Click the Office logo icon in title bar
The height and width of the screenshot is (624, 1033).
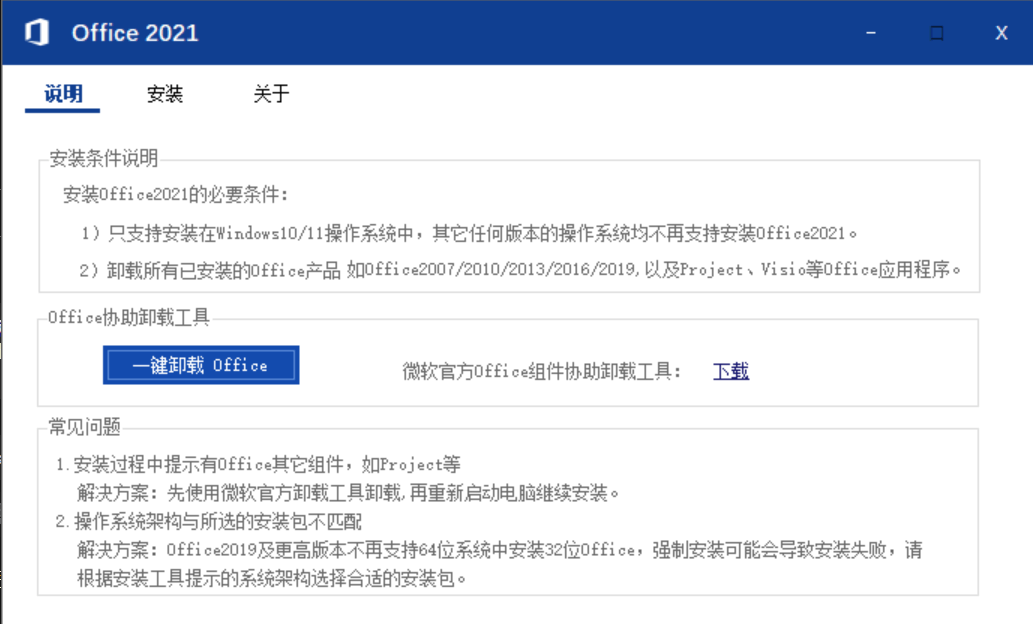pyautogui.click(x=37, y=32)
